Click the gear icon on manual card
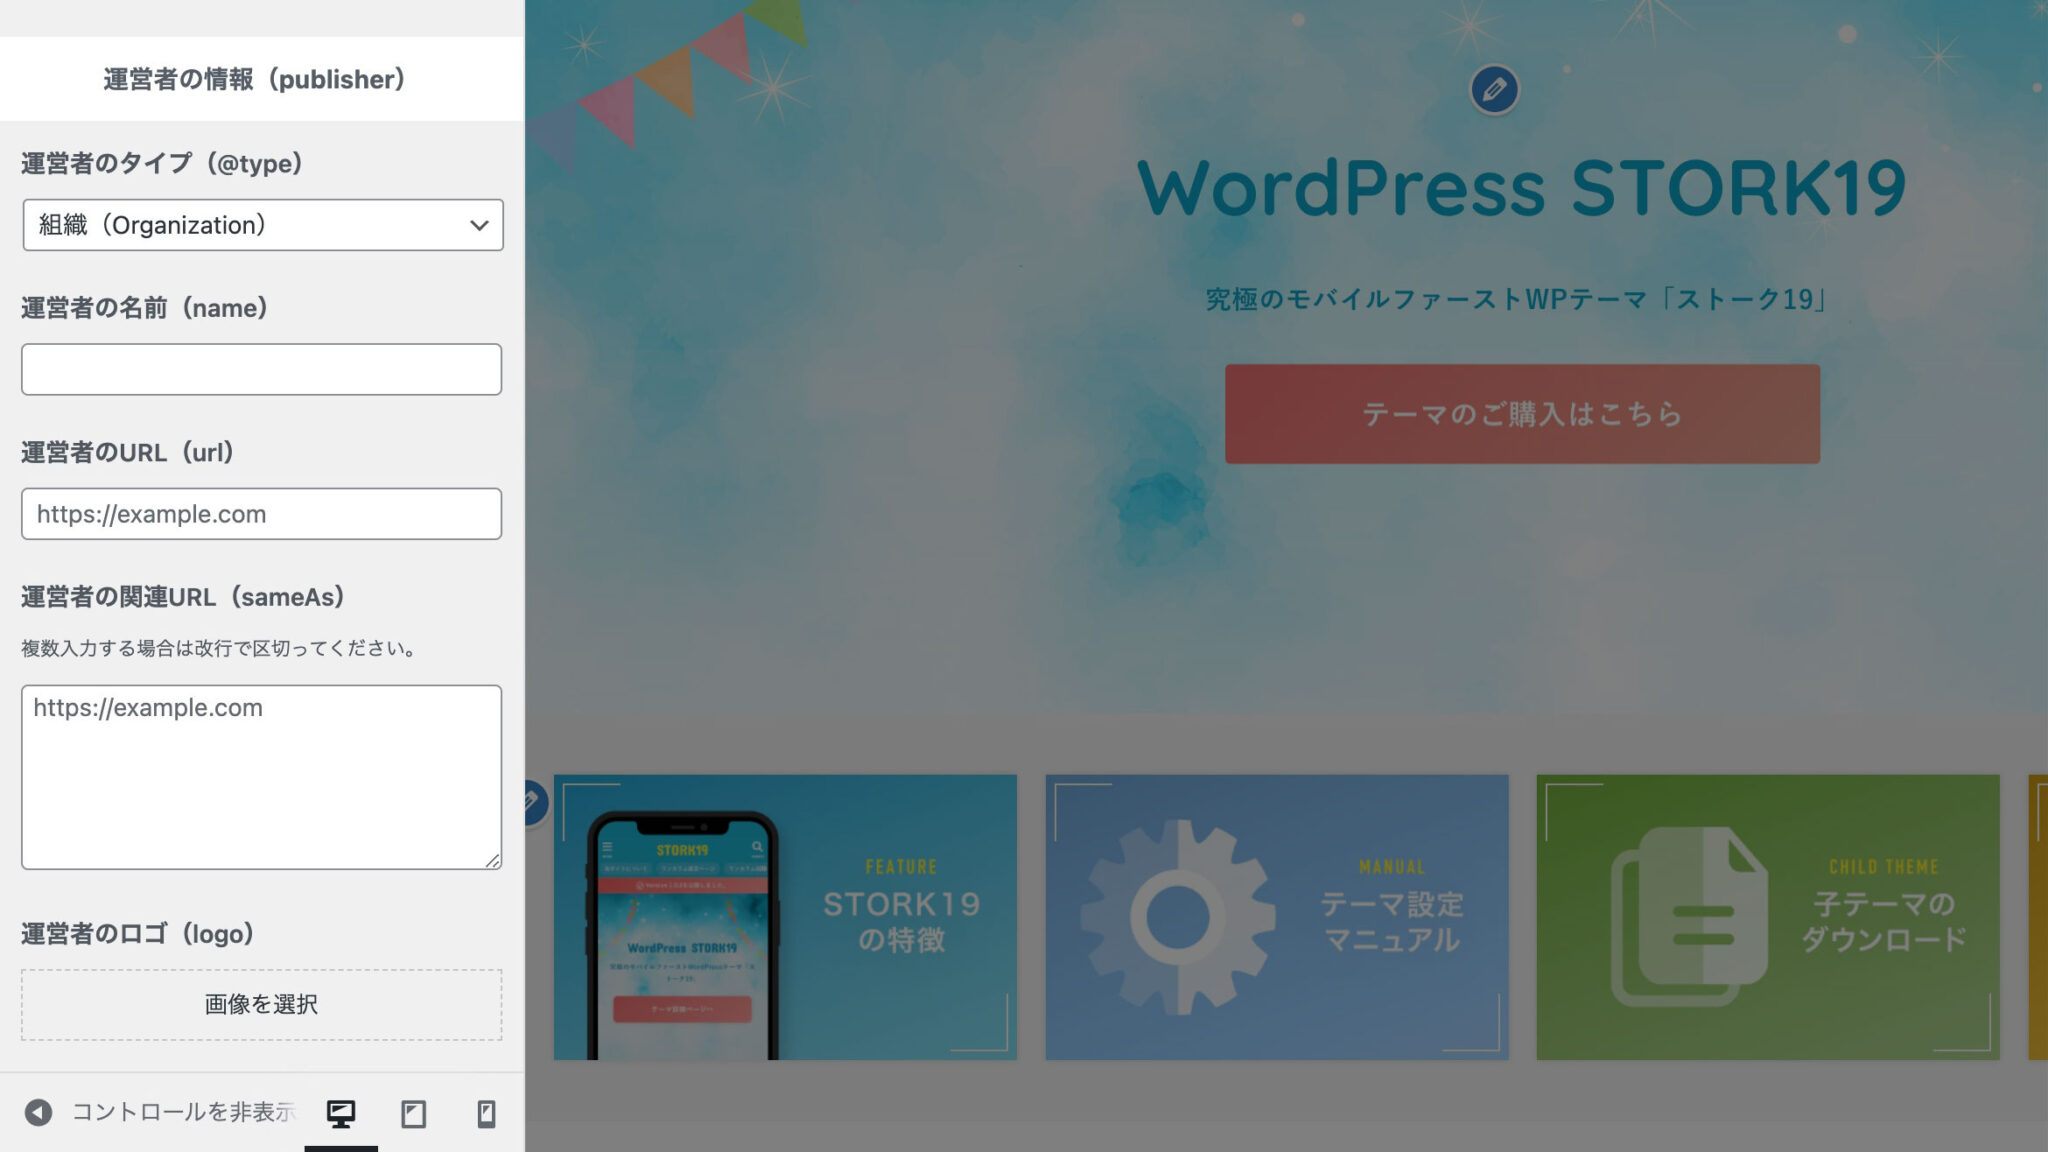This screenshot has height=1152, width=2048. [x=1177, y=917]
